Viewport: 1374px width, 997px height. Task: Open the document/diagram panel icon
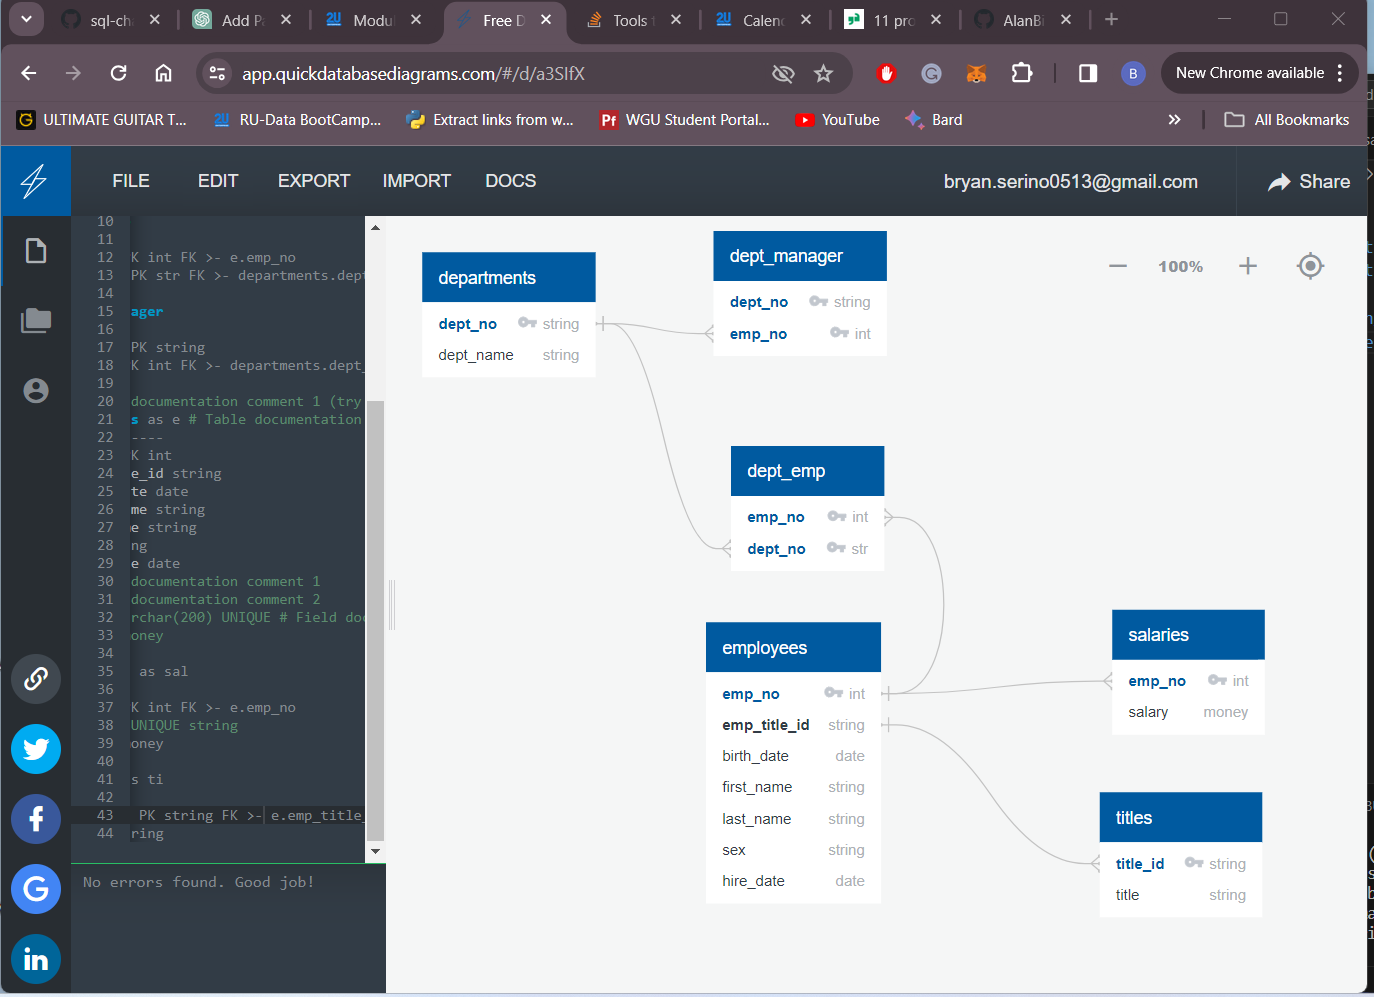(36, 251)
